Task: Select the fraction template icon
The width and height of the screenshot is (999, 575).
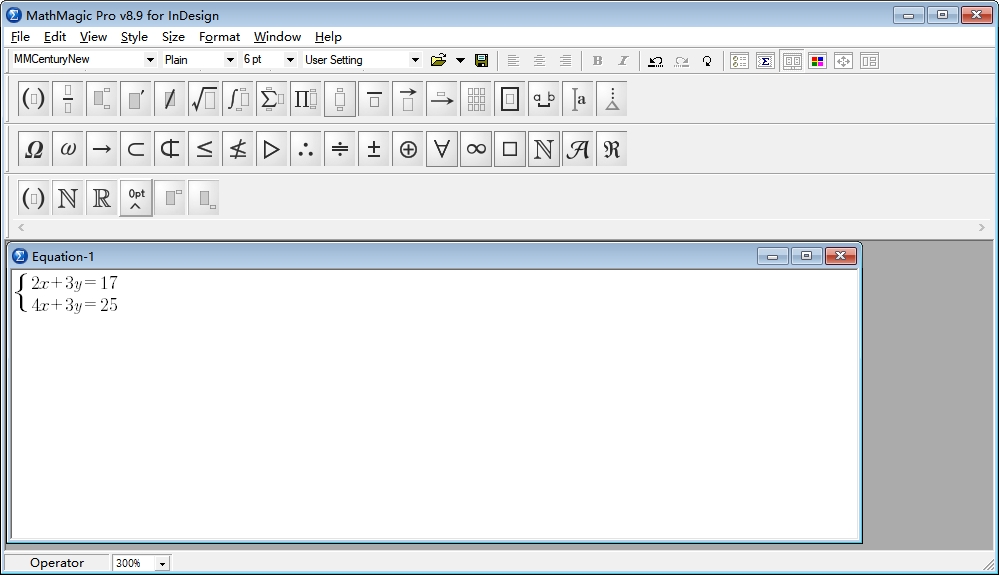Action: tap(68, 99)
